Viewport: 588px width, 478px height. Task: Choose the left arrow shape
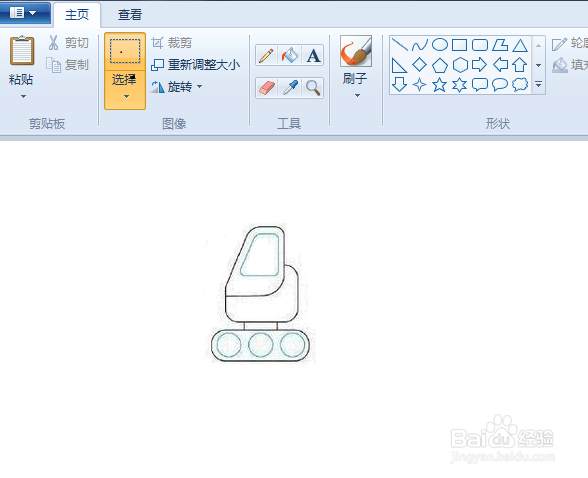point(500,65)
